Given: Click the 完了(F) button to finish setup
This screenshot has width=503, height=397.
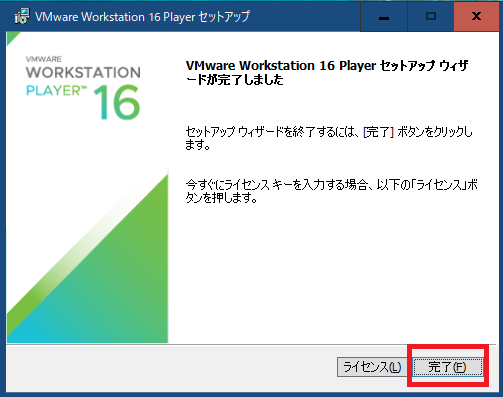Looking at the screenshot, I should tap(448, 367).
